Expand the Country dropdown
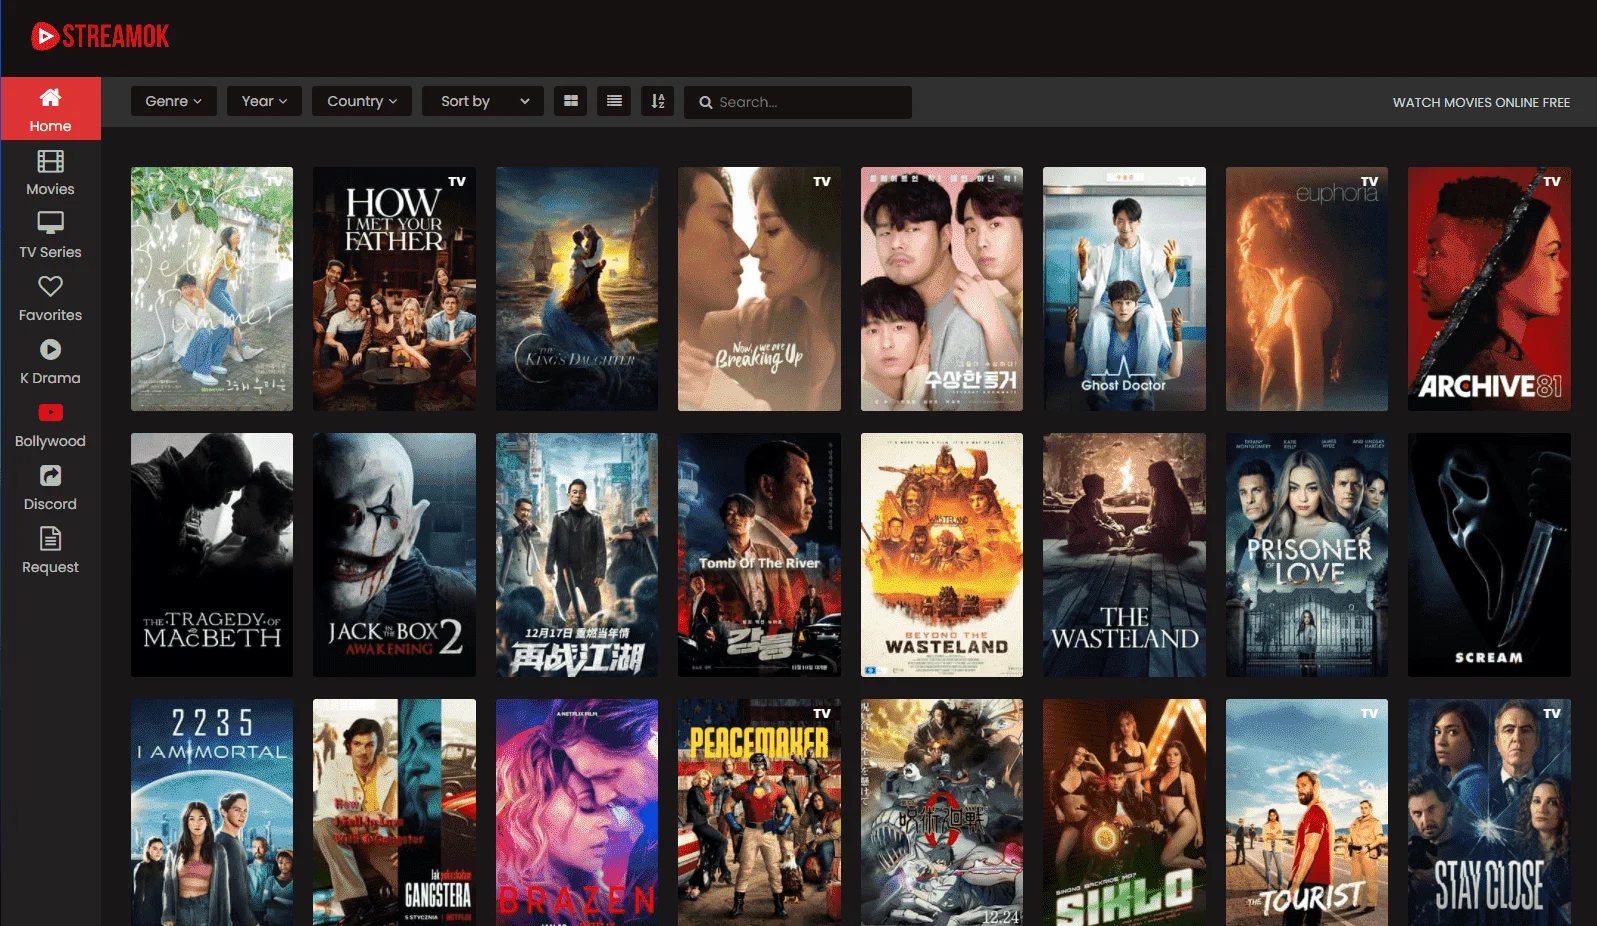The width and height of the screenshot is (1597, 926). click(x=362, y=101)
